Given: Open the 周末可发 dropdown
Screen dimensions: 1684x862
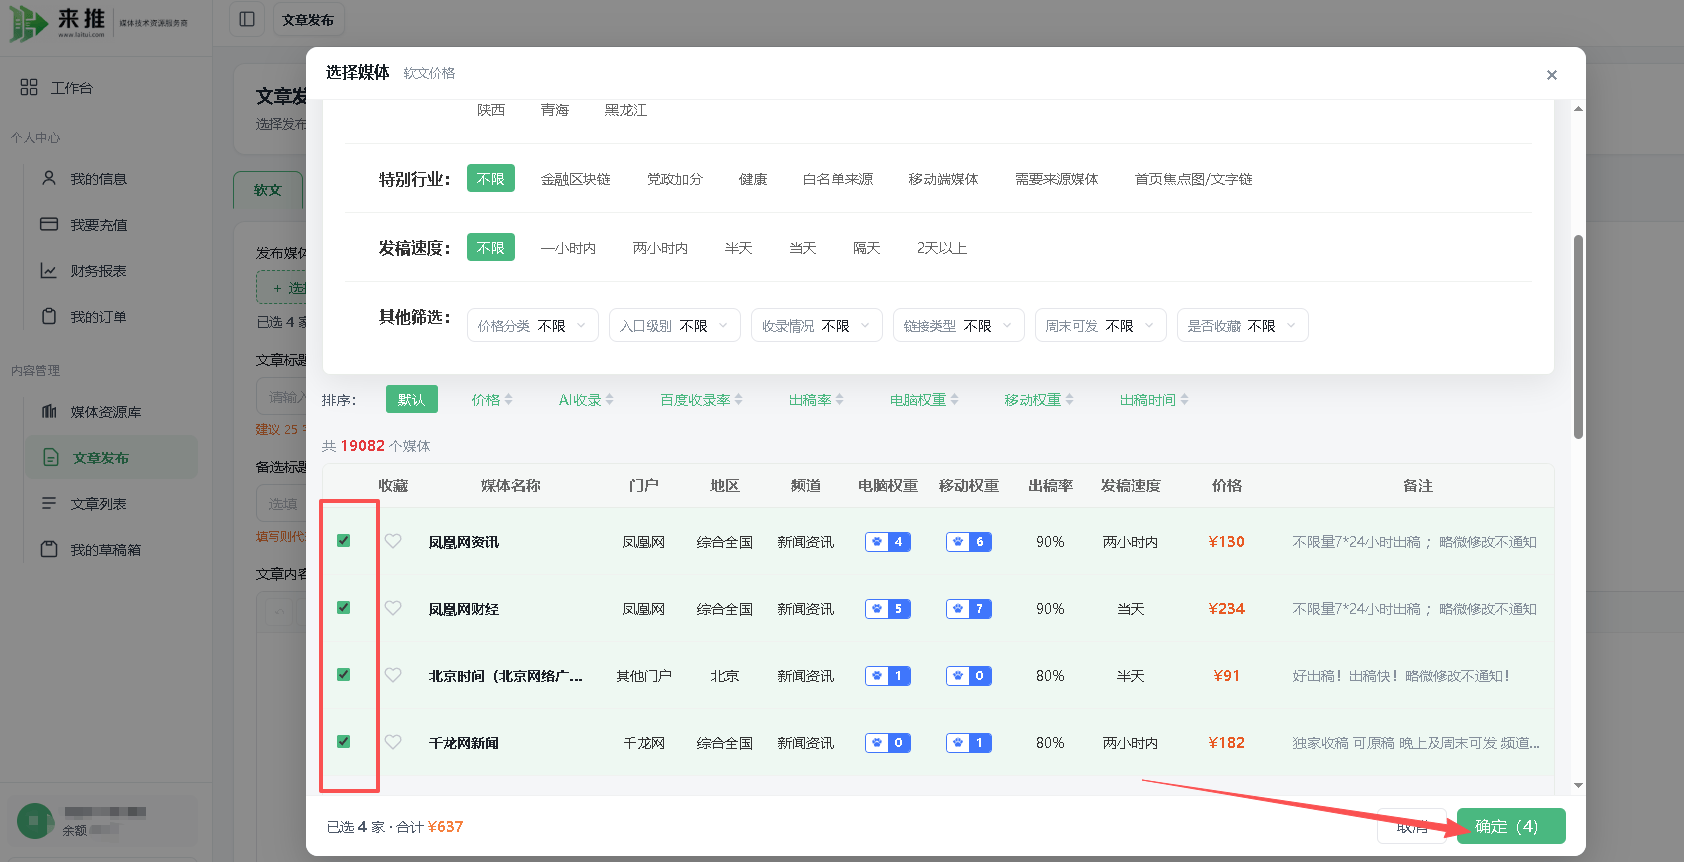Looking at the screenshot, I should [1101, 325].
